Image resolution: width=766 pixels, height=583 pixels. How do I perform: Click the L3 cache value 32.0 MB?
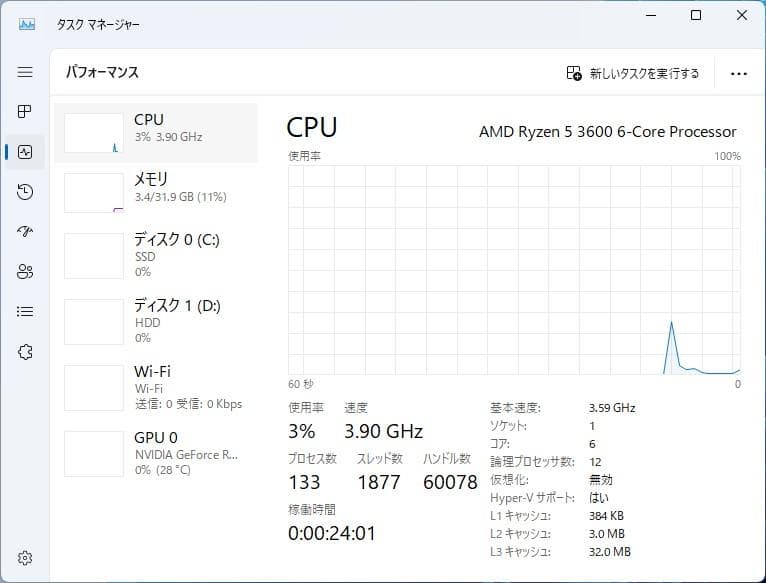click(610, 552)
